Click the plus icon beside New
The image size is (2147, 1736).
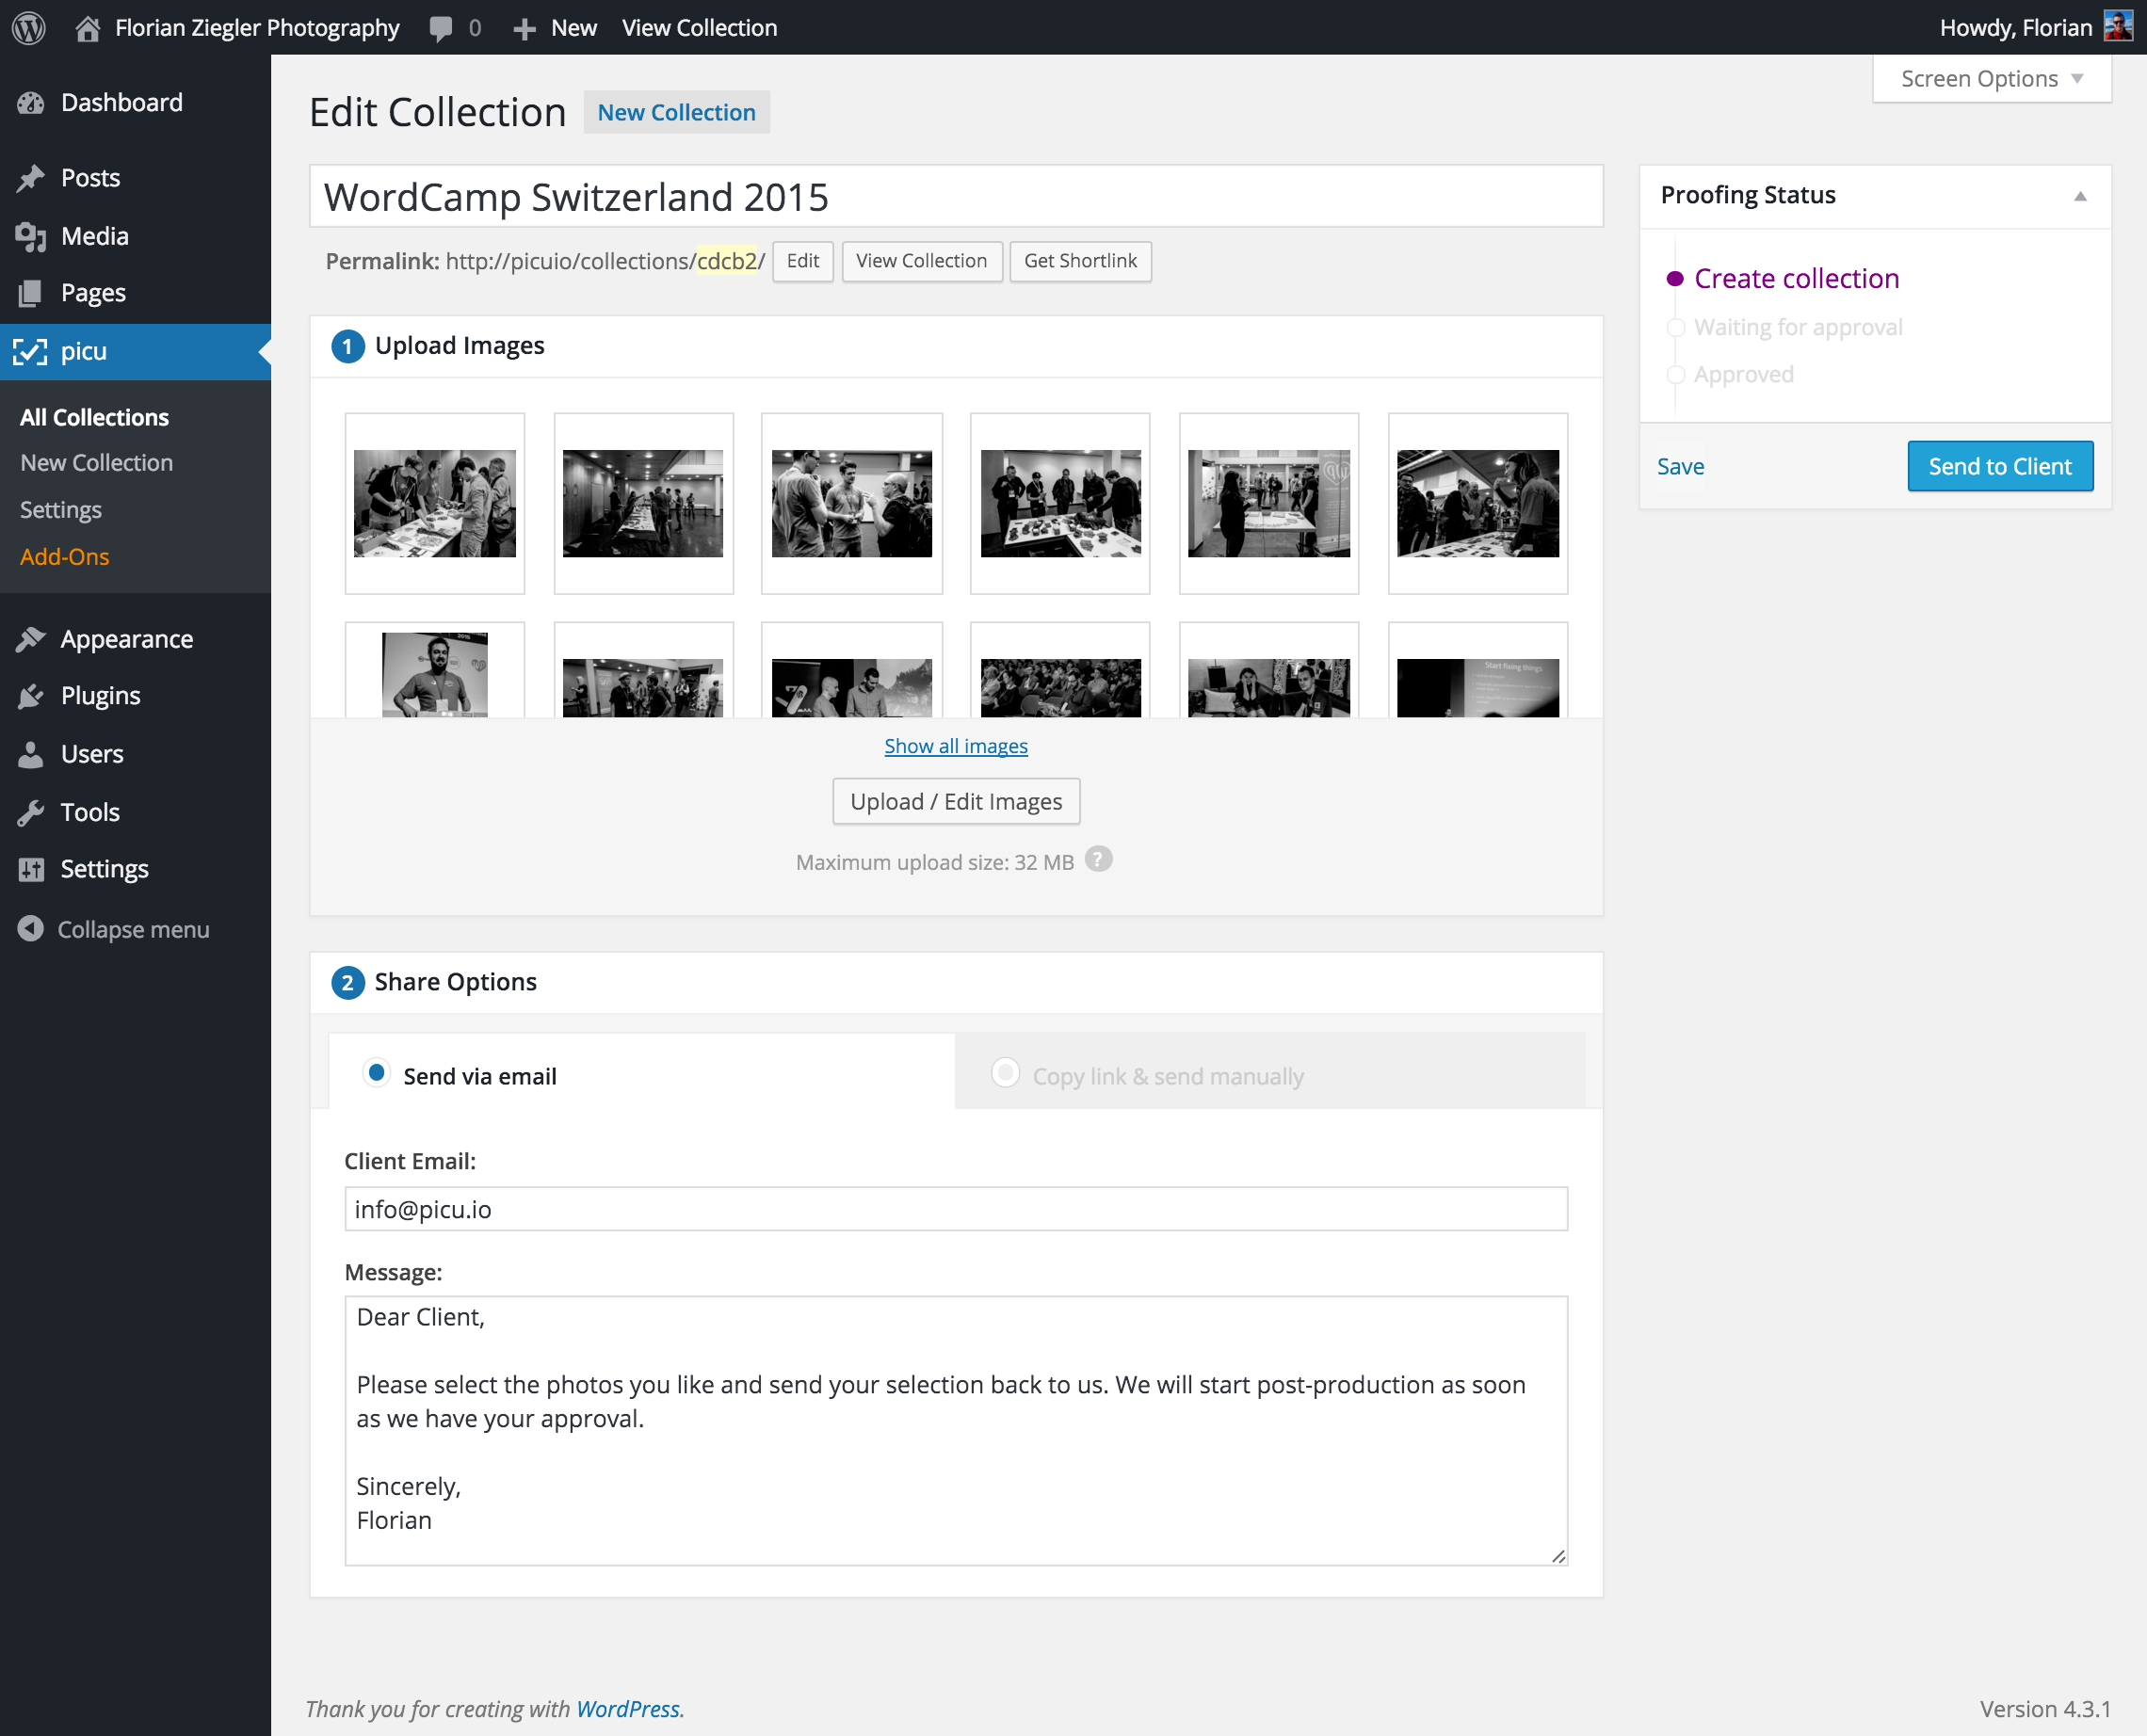tap(524, 29)
